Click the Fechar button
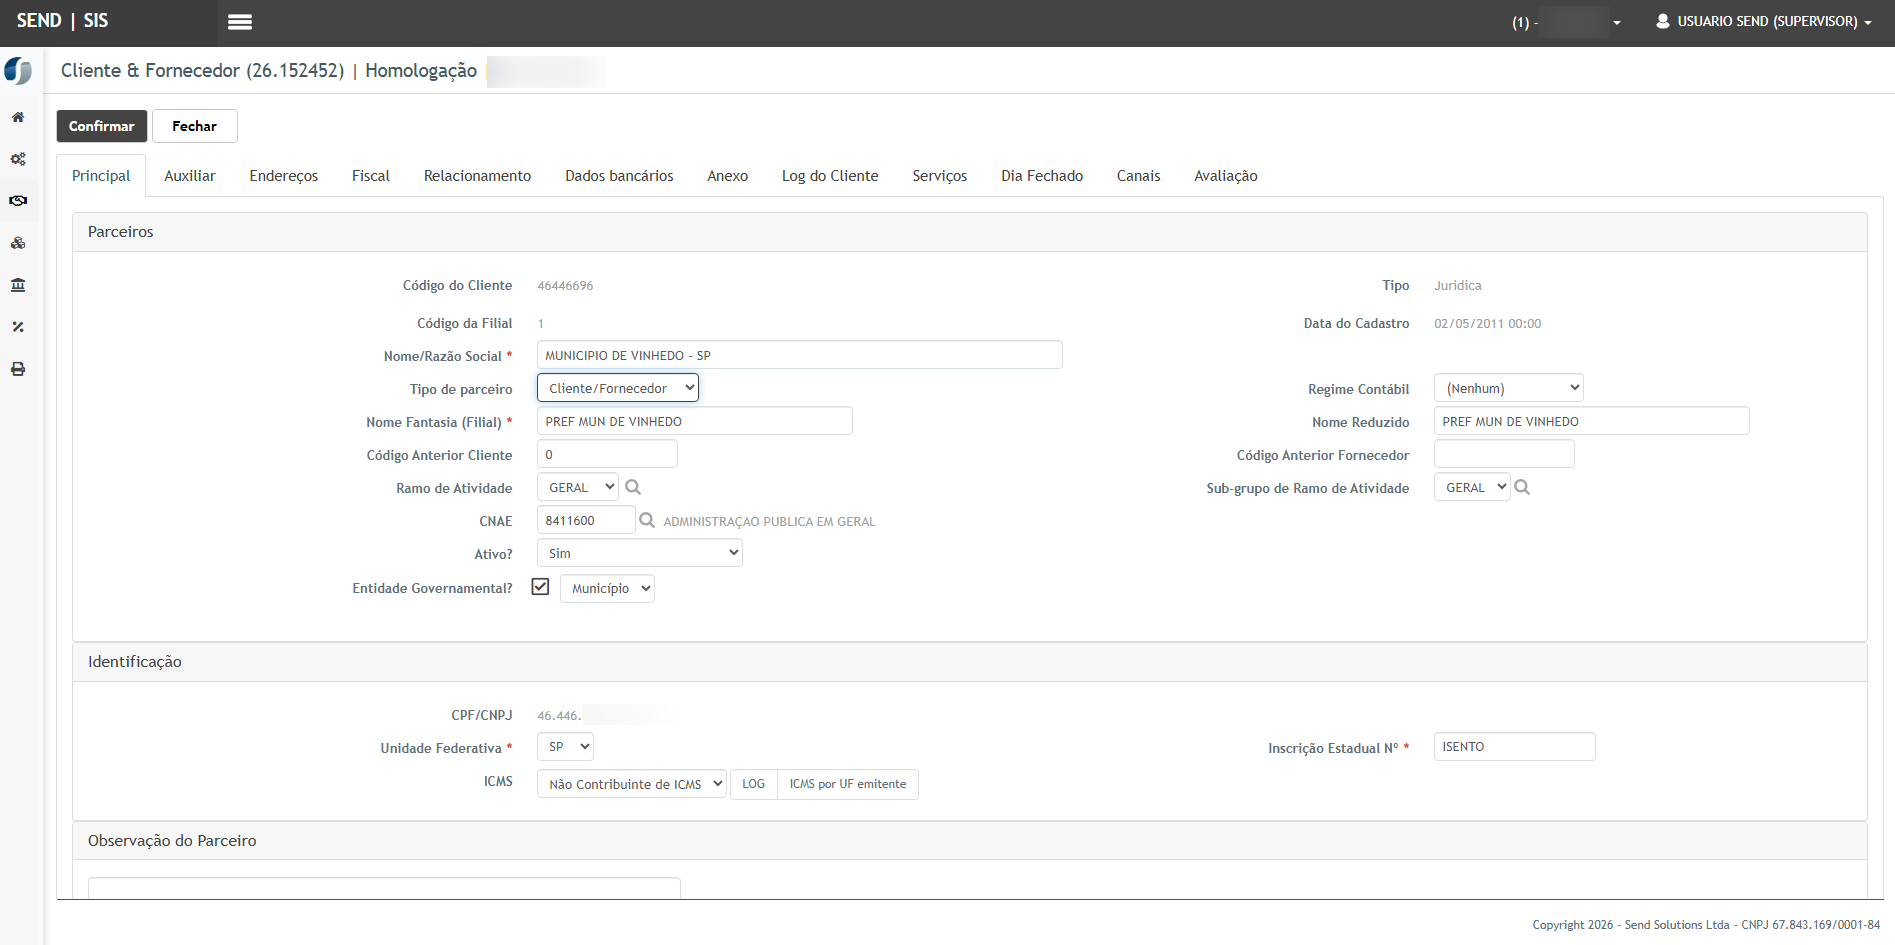1895x945 pixels. [x=195, y=126]
